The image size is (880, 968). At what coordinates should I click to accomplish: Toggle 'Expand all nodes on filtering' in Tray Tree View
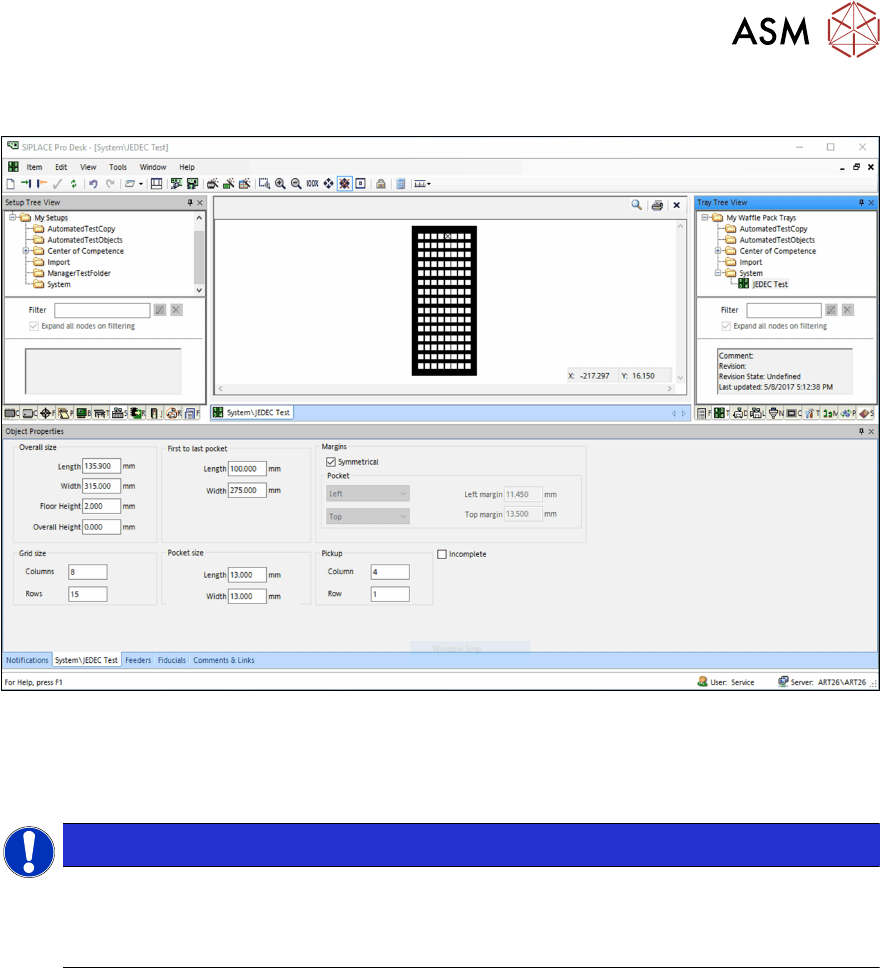(726, 326)
